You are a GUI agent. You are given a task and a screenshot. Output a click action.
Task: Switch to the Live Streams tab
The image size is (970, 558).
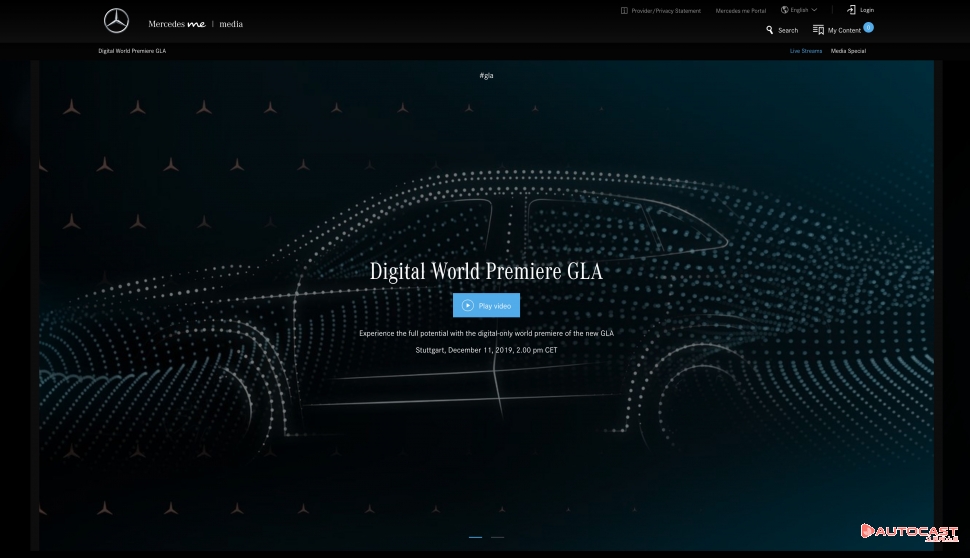[805, 51]
